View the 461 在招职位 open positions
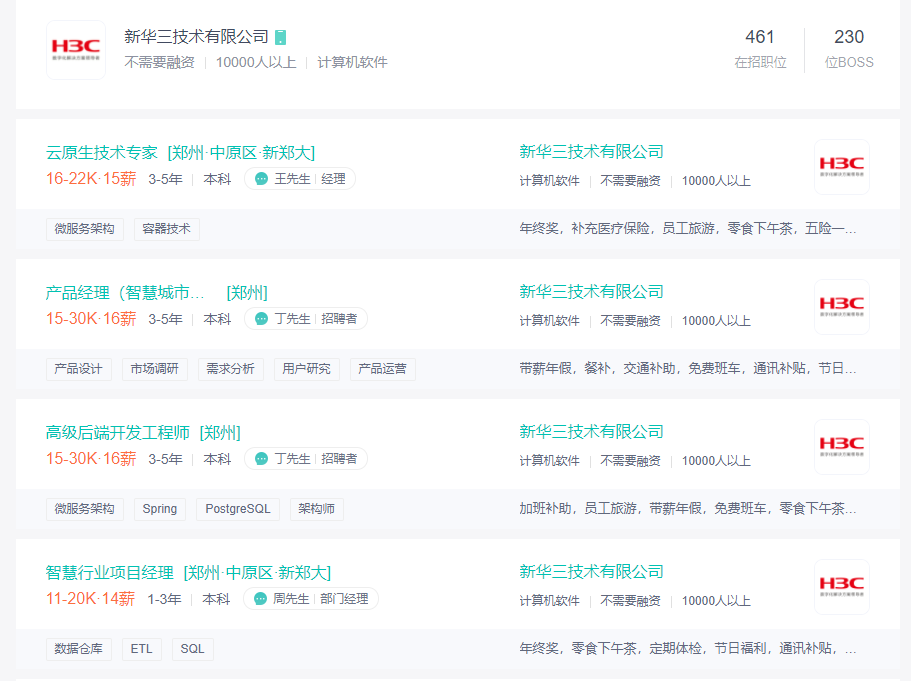 pos(760,48)
